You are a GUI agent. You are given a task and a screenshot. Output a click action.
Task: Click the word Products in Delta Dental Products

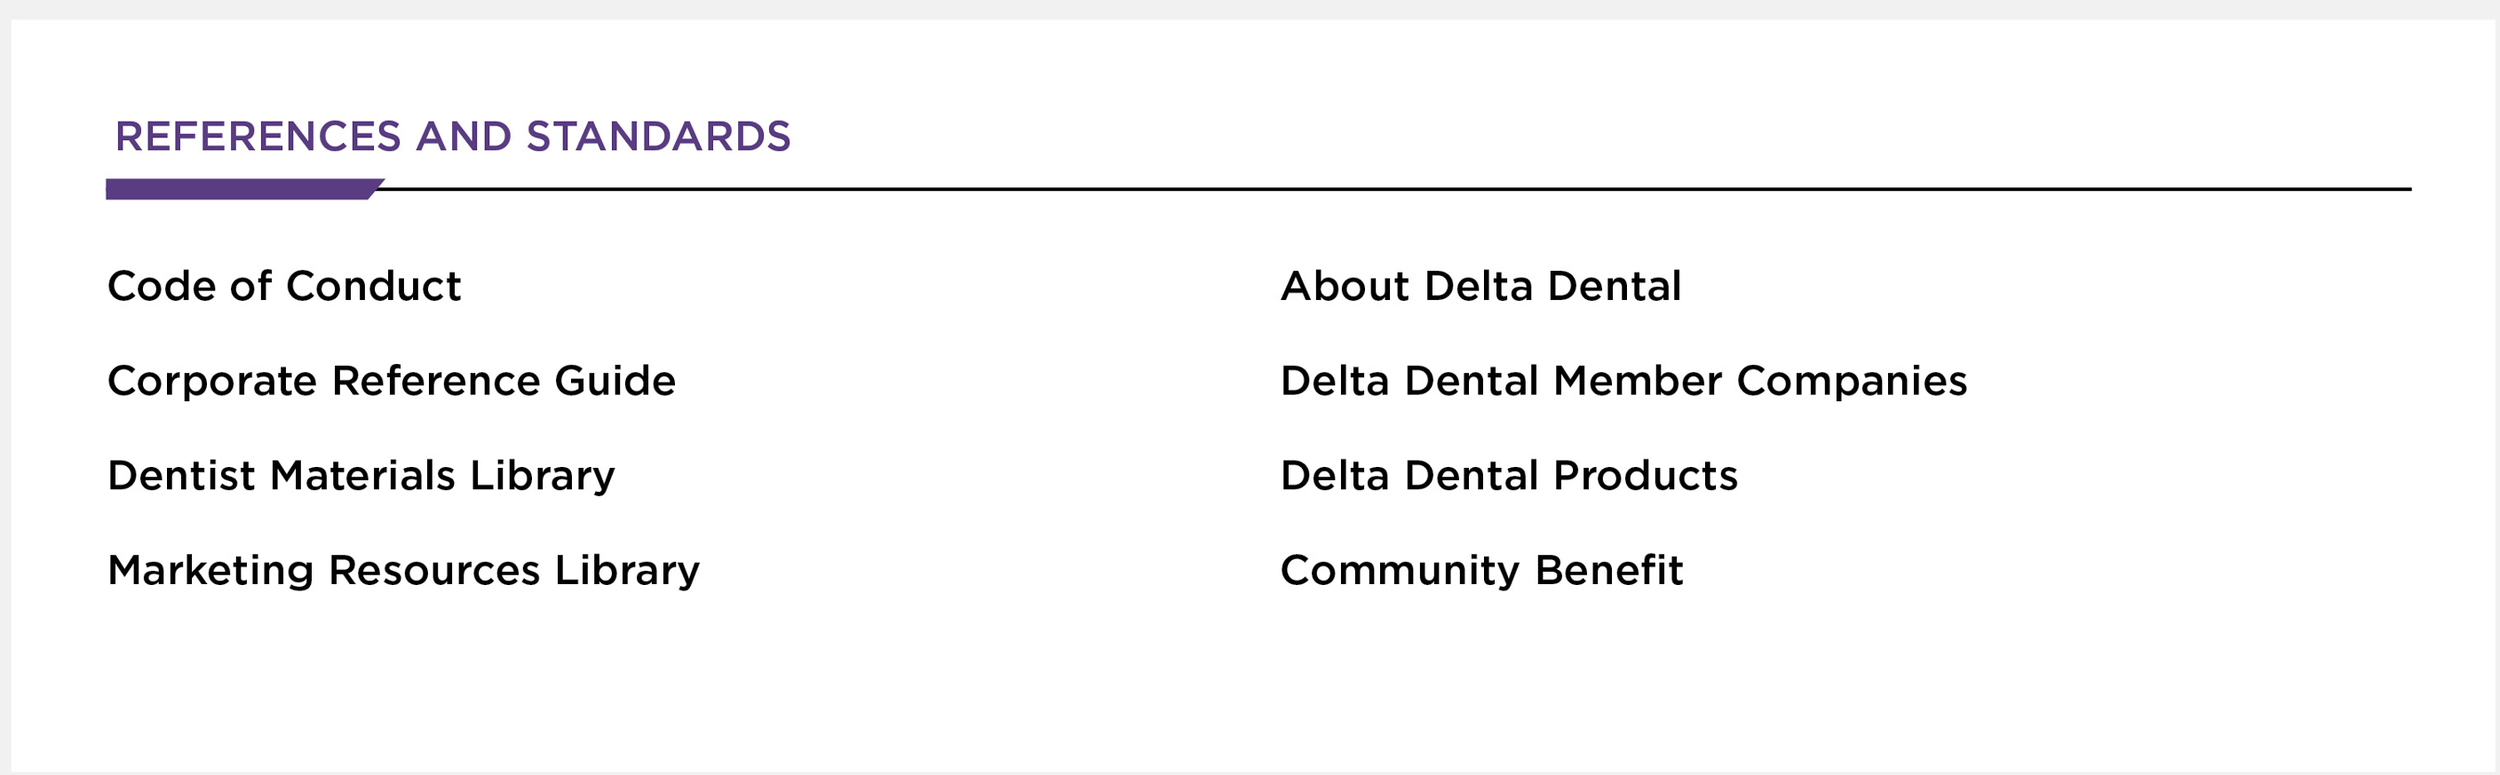1645,476
